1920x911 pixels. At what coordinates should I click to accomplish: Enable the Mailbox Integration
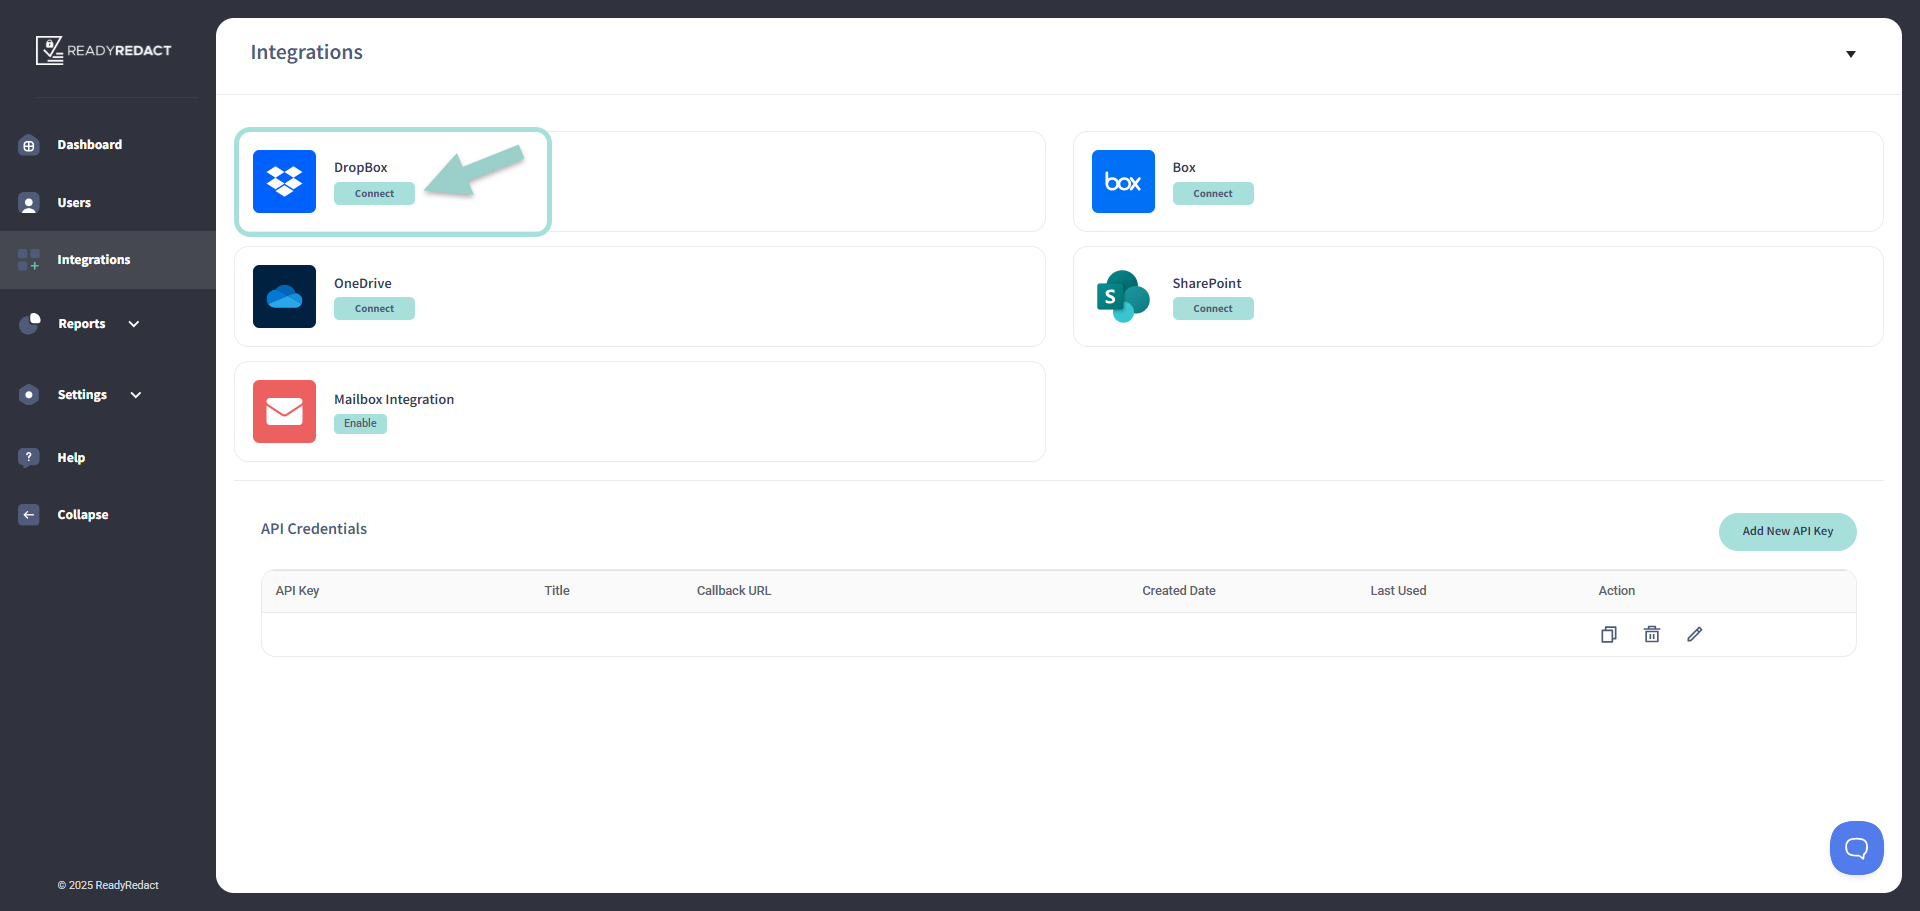[360, 424]
